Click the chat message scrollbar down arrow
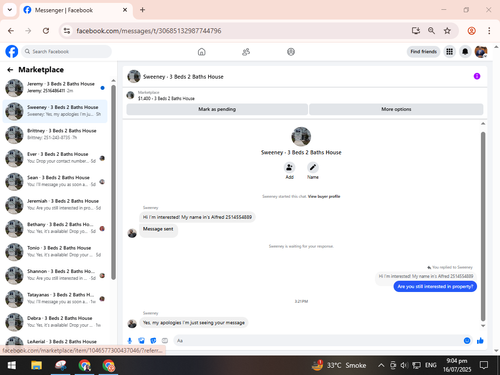The height and width of the screenshot is (375, 500). click(483, 326)
